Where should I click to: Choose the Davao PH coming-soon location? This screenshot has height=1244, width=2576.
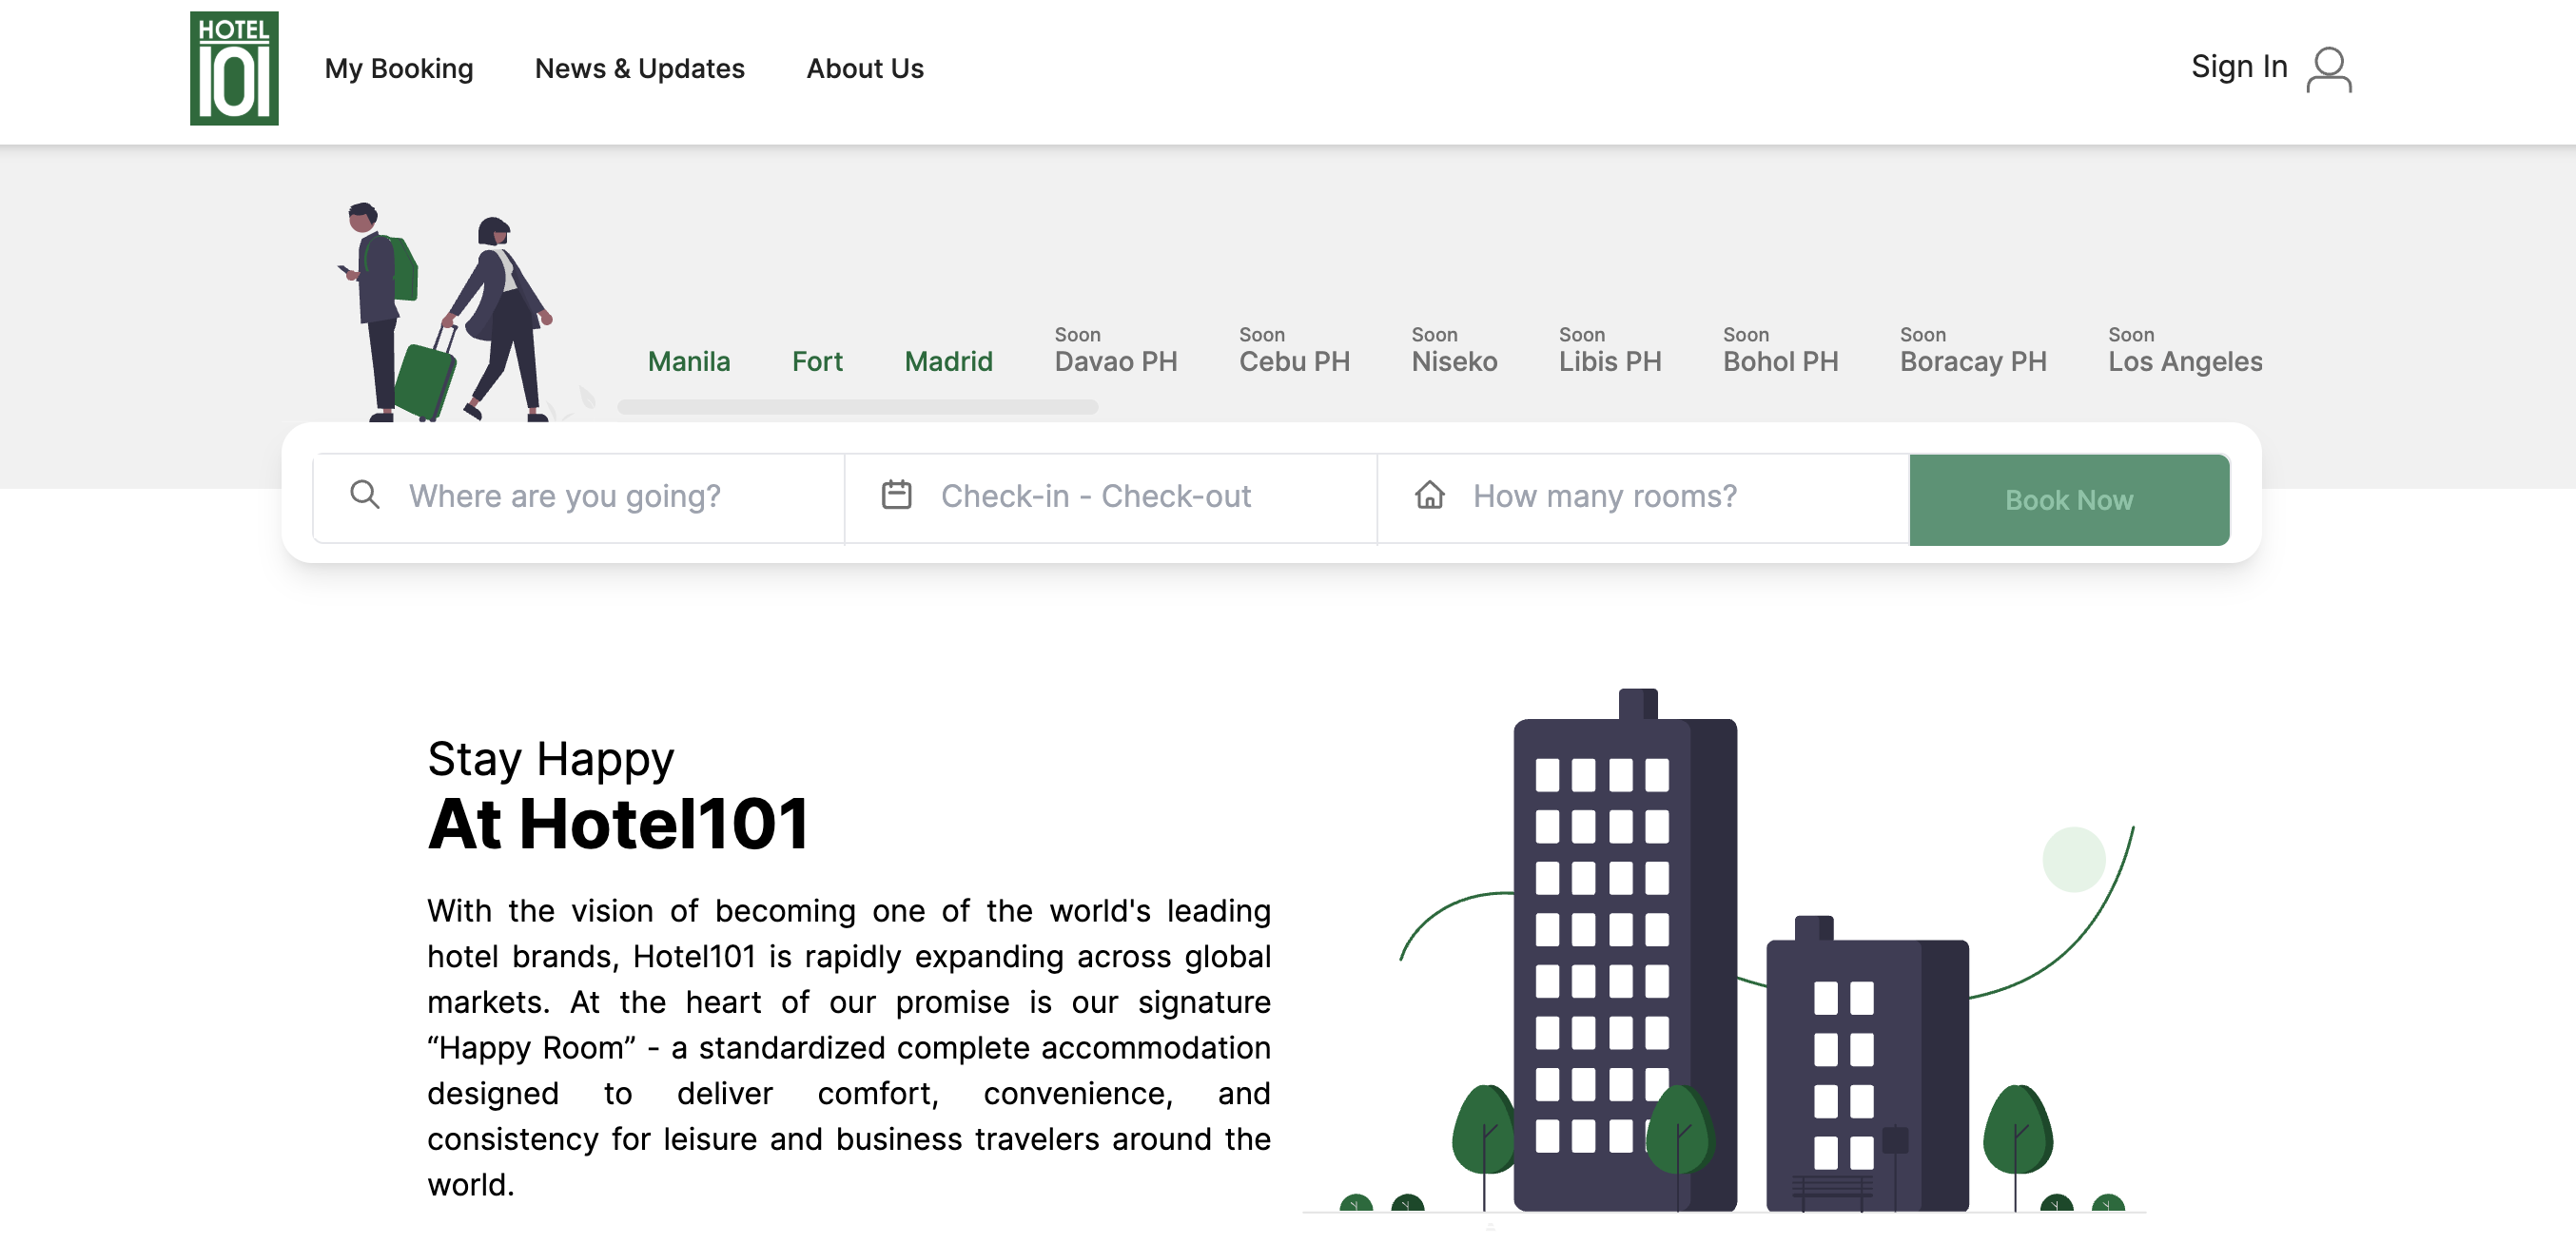point(1116,350)
